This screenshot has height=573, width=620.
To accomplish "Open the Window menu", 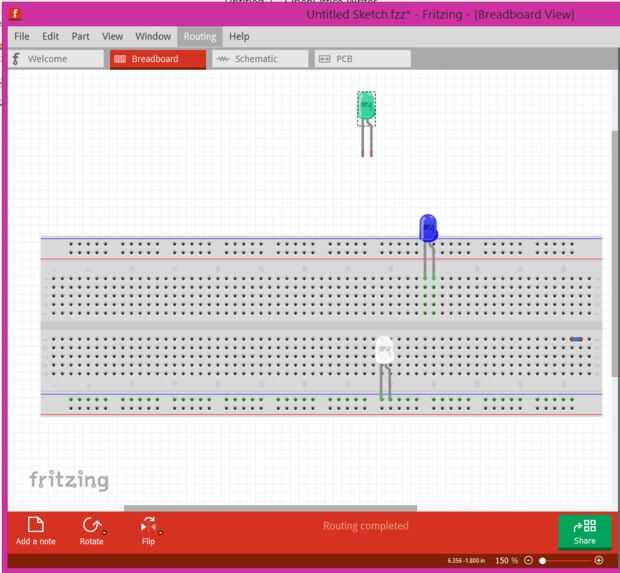I will pos(153,36).
